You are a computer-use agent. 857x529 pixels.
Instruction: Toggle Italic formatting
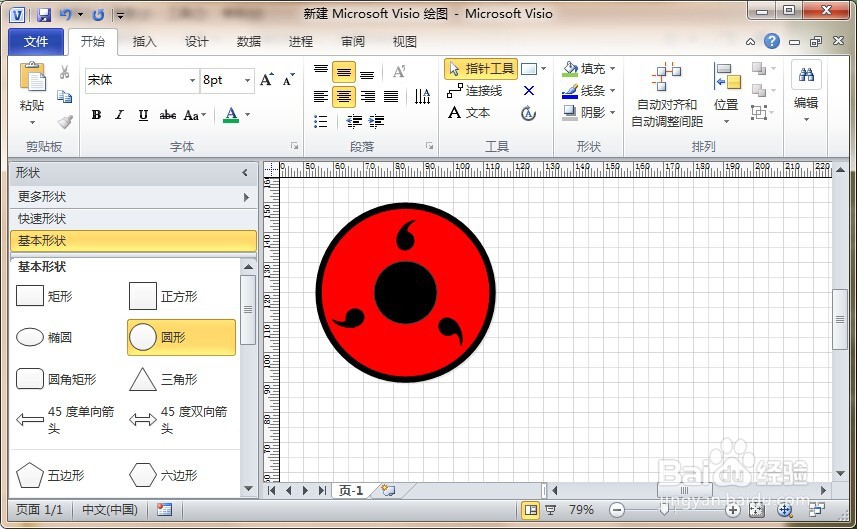pos(119,115)
